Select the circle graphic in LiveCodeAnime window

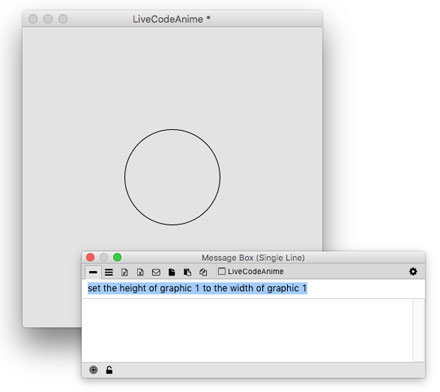point(172,177)
